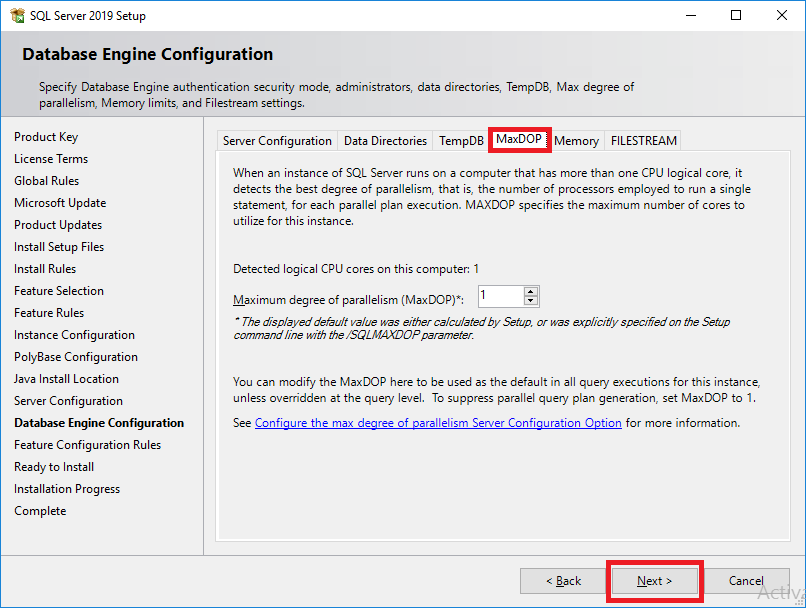Select the Installation Progress step

tap(67, 489)
